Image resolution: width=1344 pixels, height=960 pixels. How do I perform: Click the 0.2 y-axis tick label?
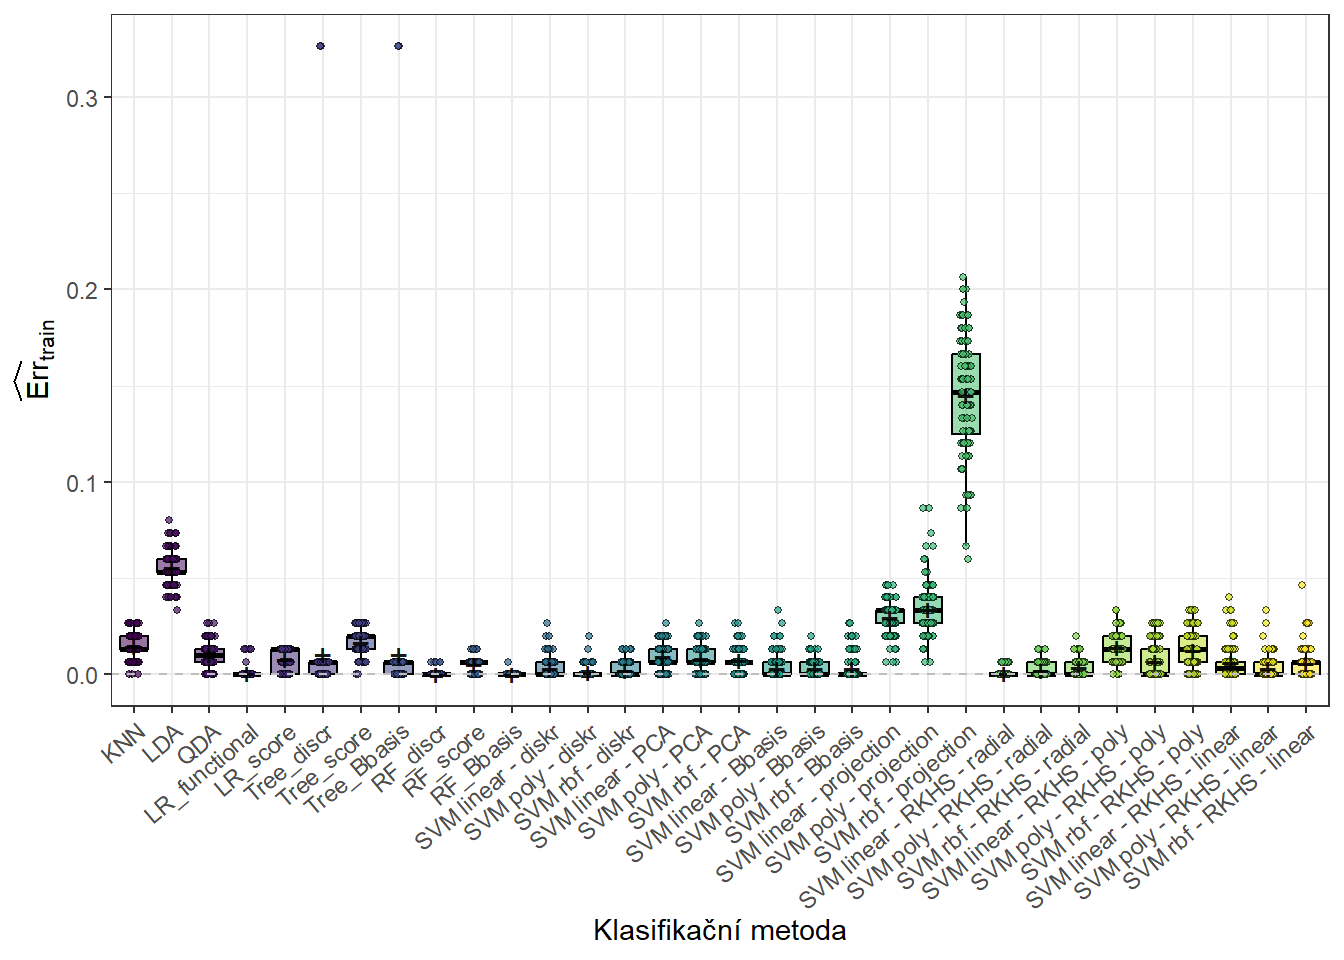82,290
